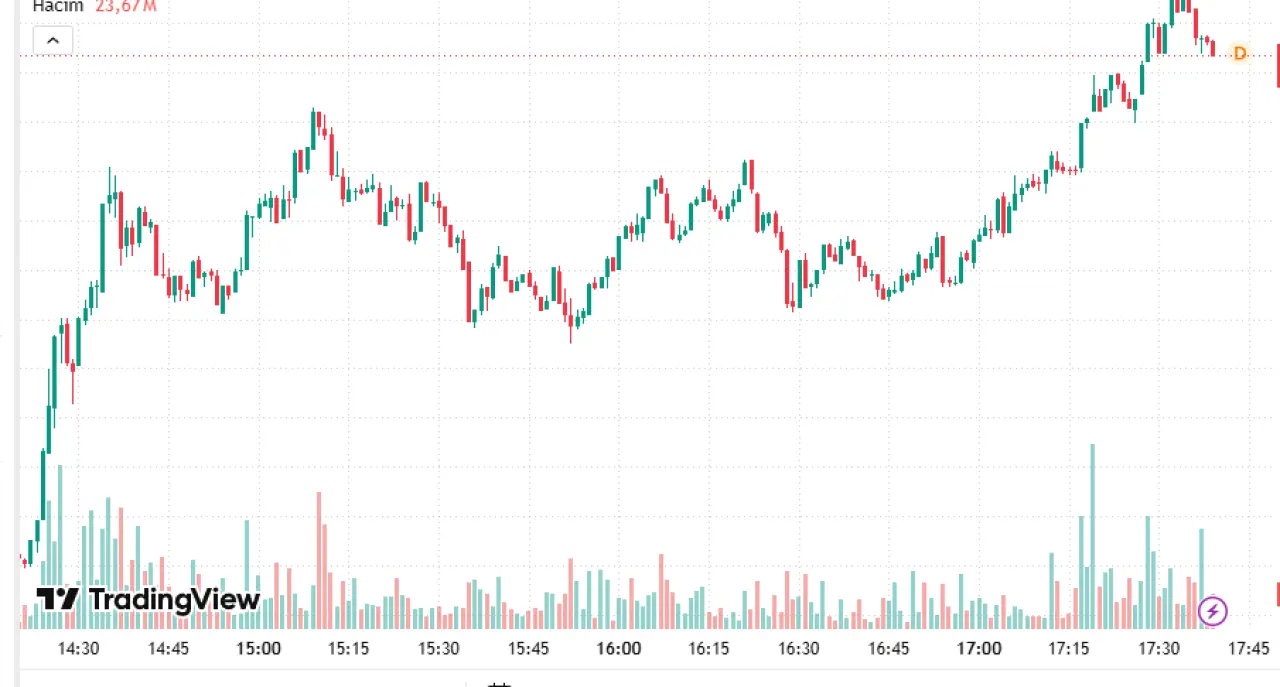This screenshot has width=1280, height=687.
Task: Click the green candle peak after 15:00
Action: pyautogui.click(x=313, y=128)
